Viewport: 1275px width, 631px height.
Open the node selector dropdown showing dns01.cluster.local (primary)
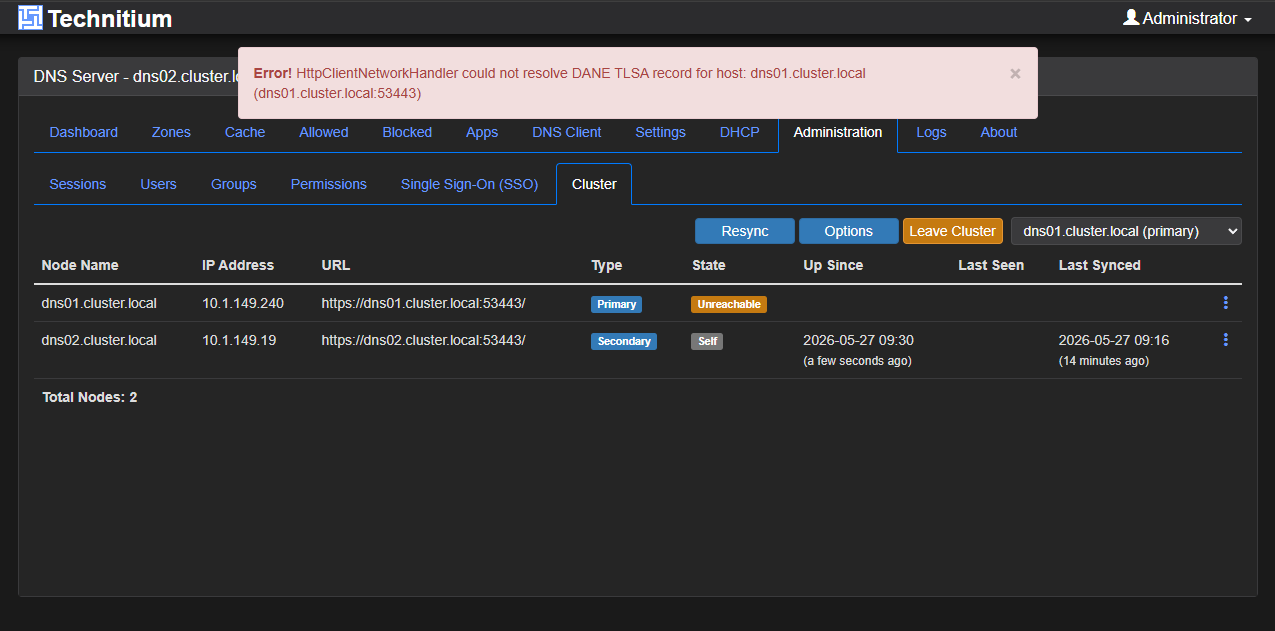pos(1126,231)
